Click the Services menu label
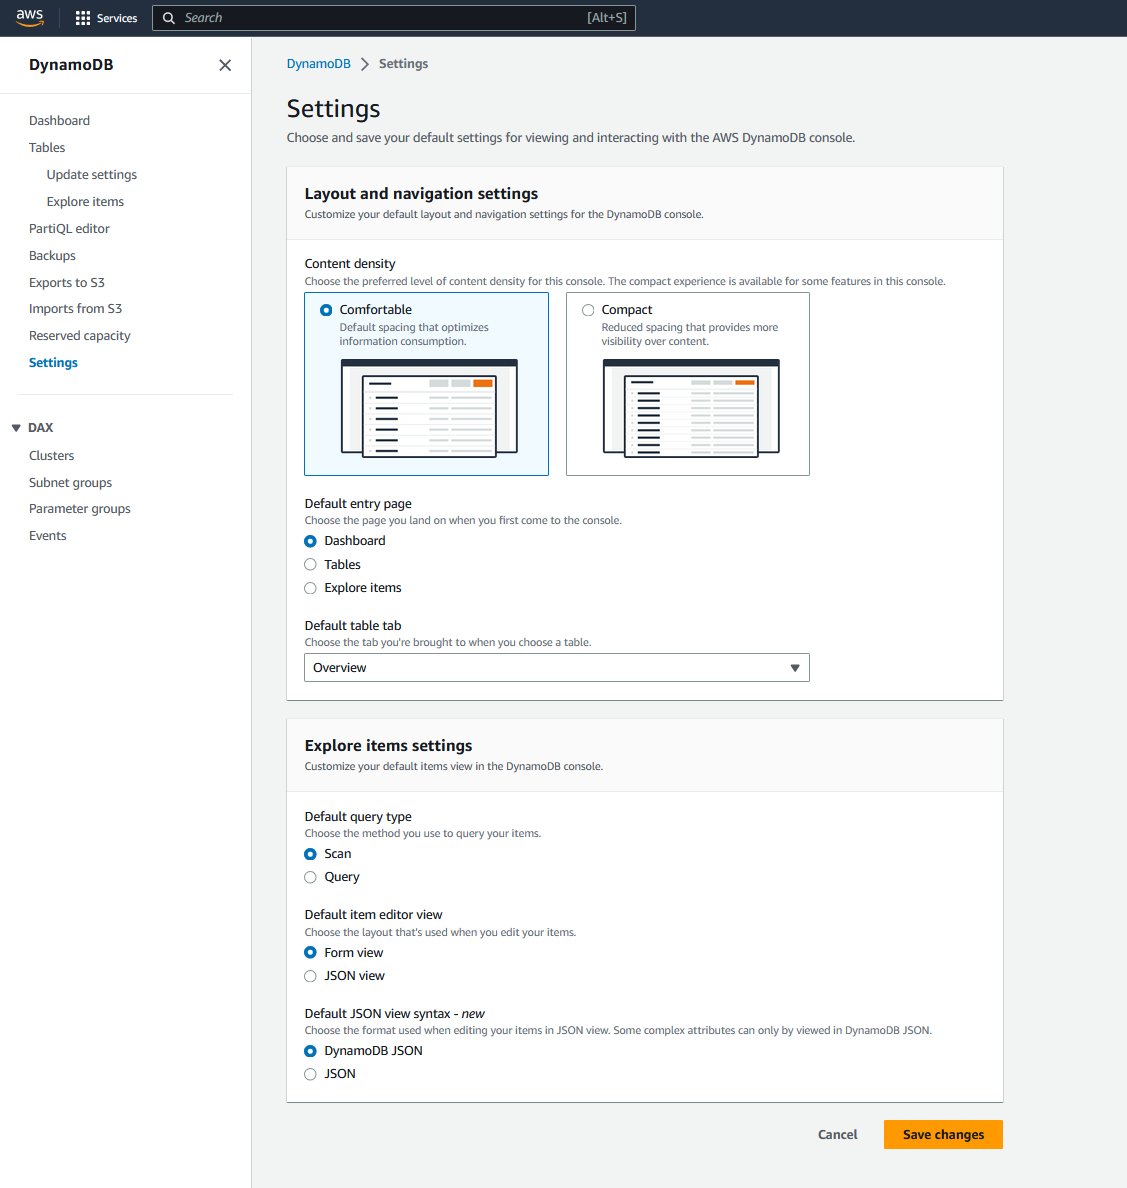1127x1188 pixels. click(x=117, y=18)
